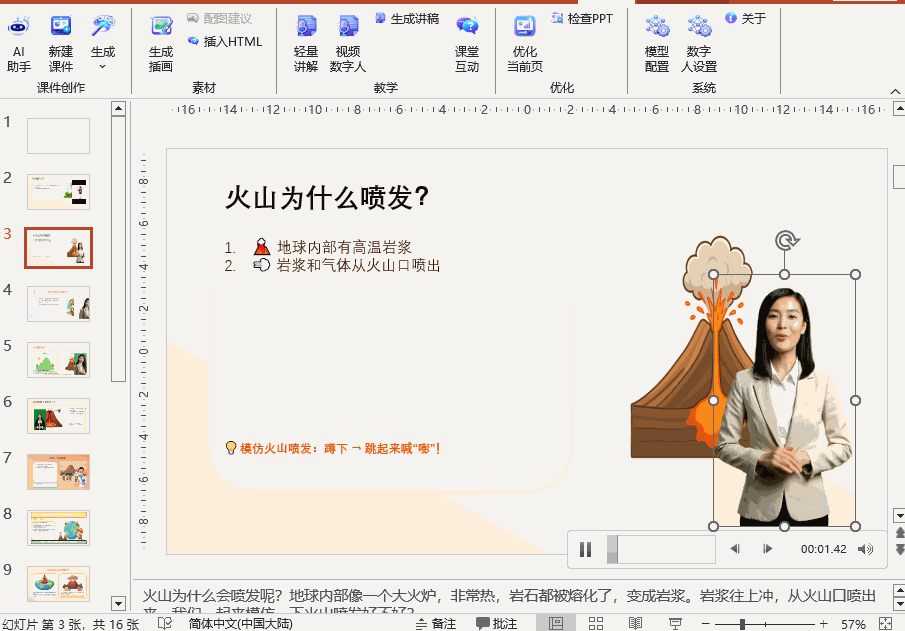The height and width of the screenshot is (631, 905).
Task: Click 关于 about button
Action: (746, 18)
